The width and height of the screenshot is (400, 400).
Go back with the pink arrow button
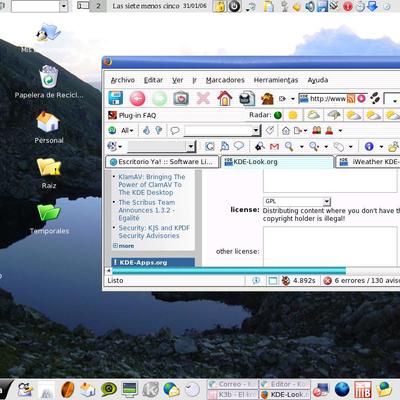click(137, 99)
